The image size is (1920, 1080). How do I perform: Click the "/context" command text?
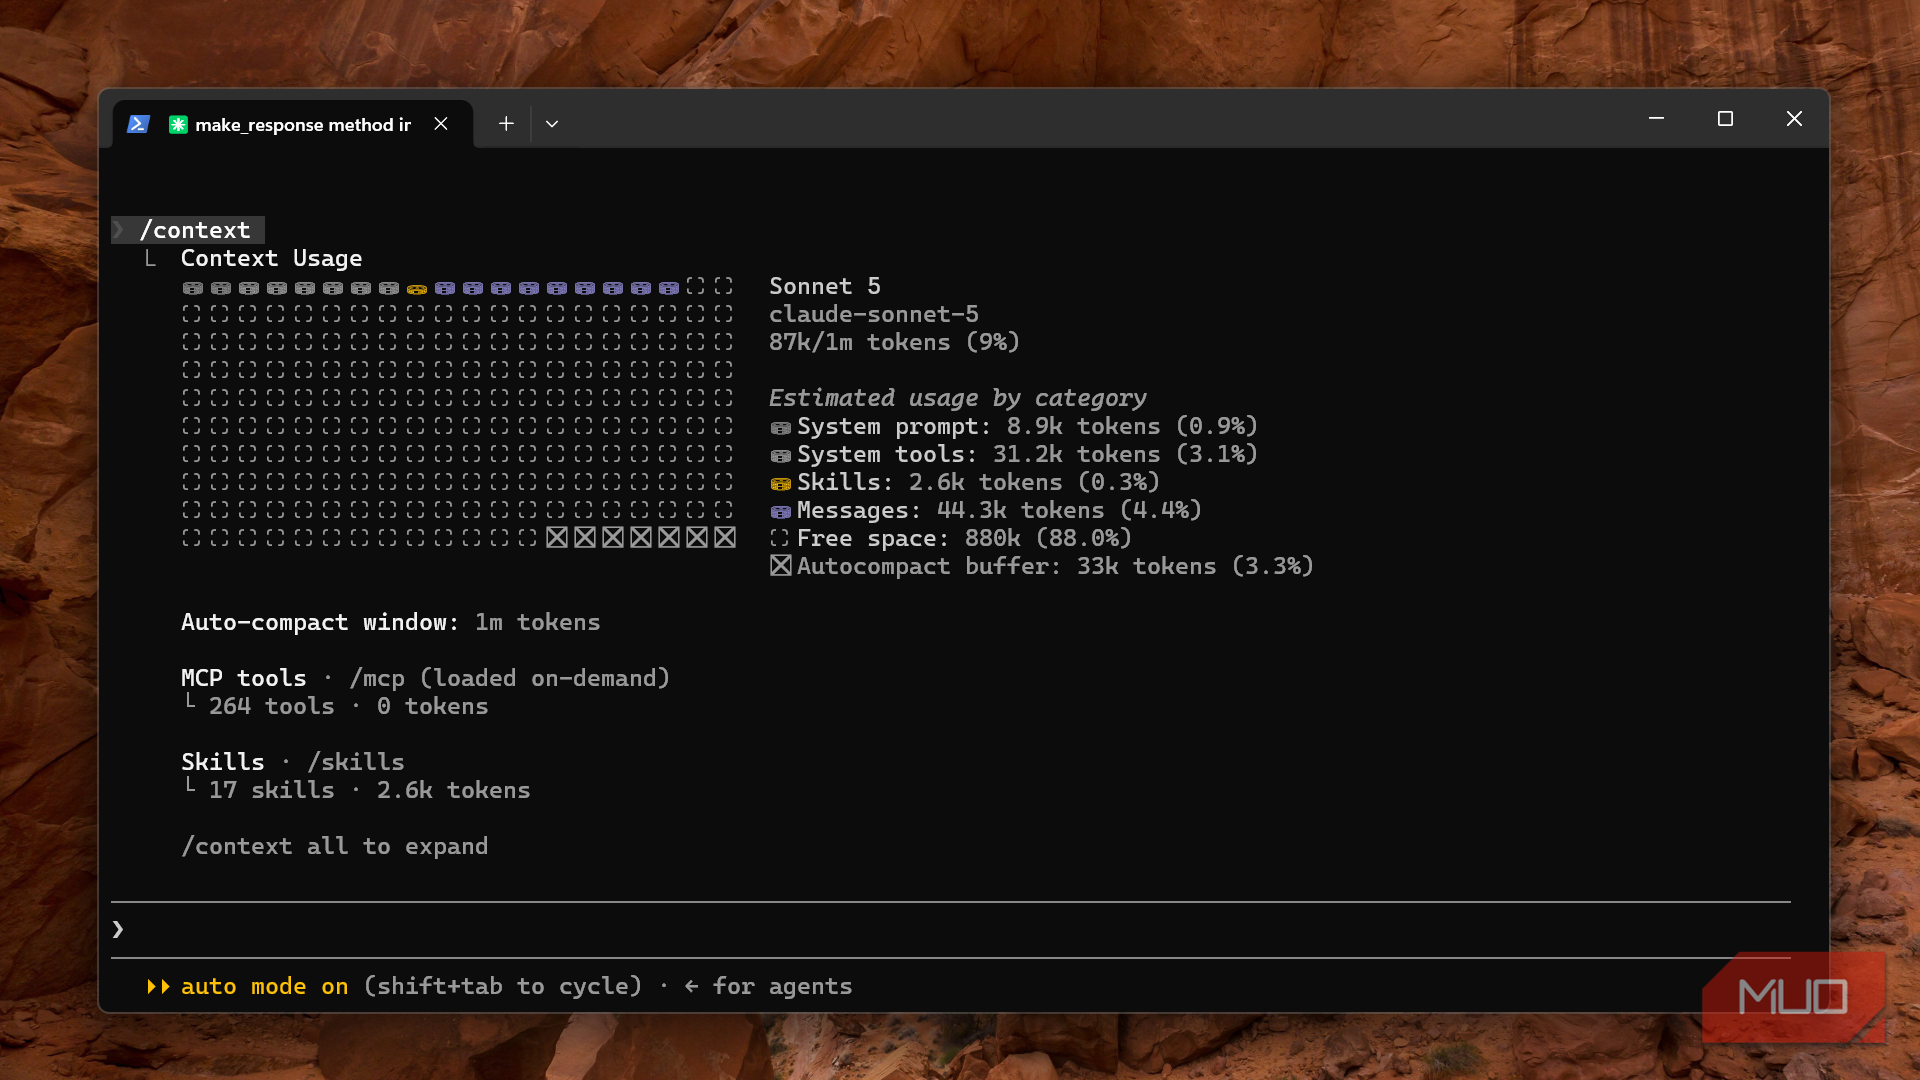click(195, 230)
